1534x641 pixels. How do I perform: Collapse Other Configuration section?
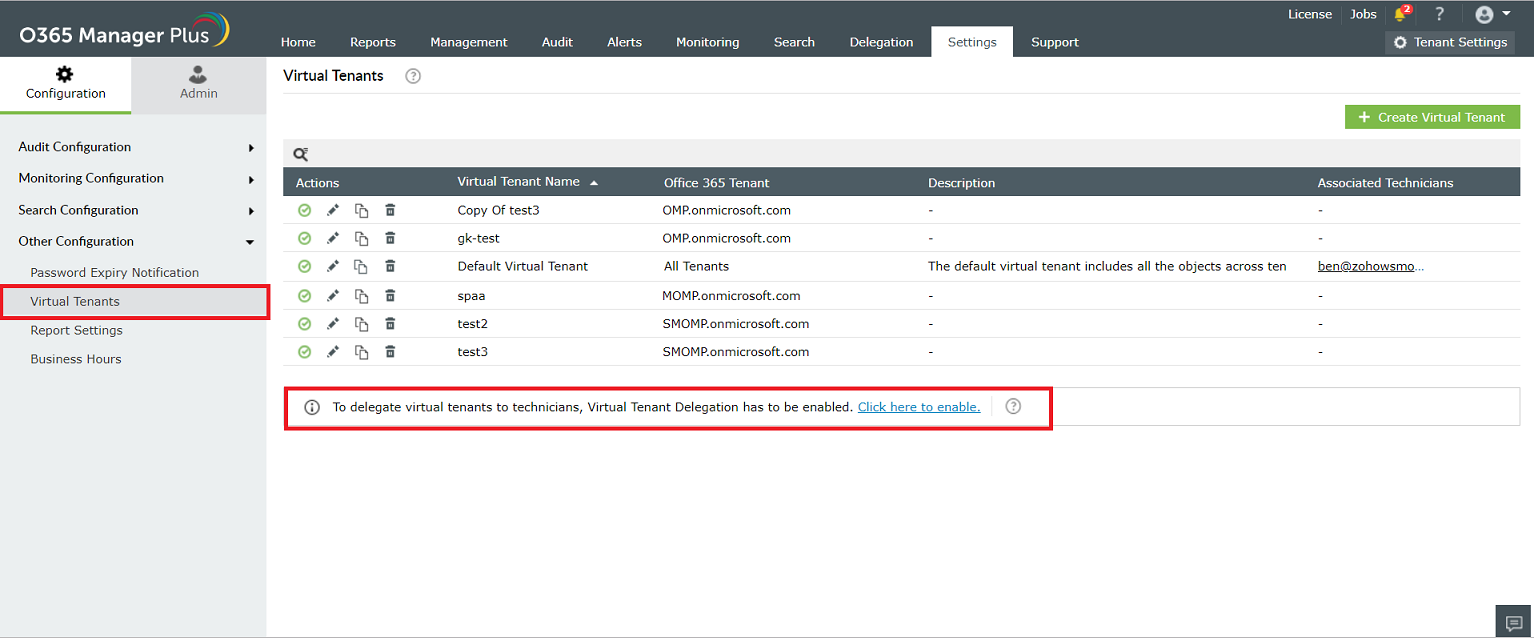coord(136,241)
